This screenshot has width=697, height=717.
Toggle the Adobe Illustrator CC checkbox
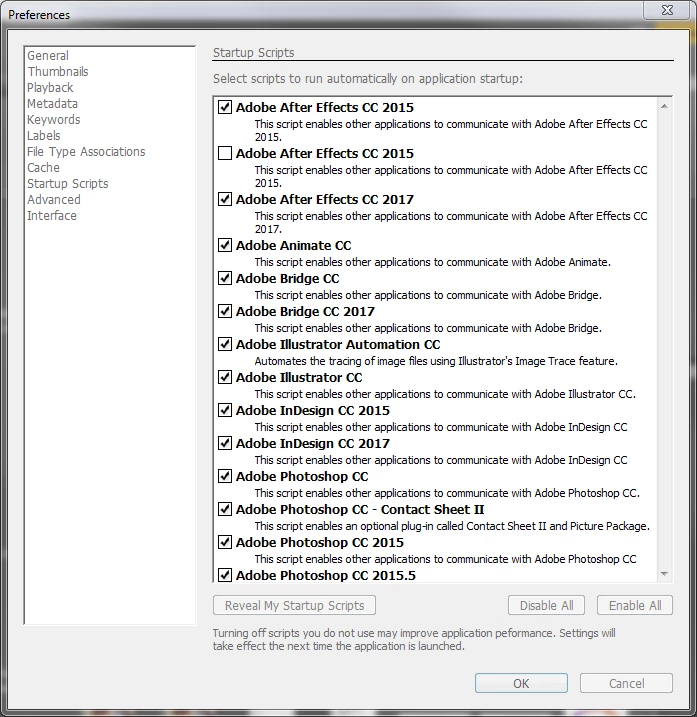(225, 377)
